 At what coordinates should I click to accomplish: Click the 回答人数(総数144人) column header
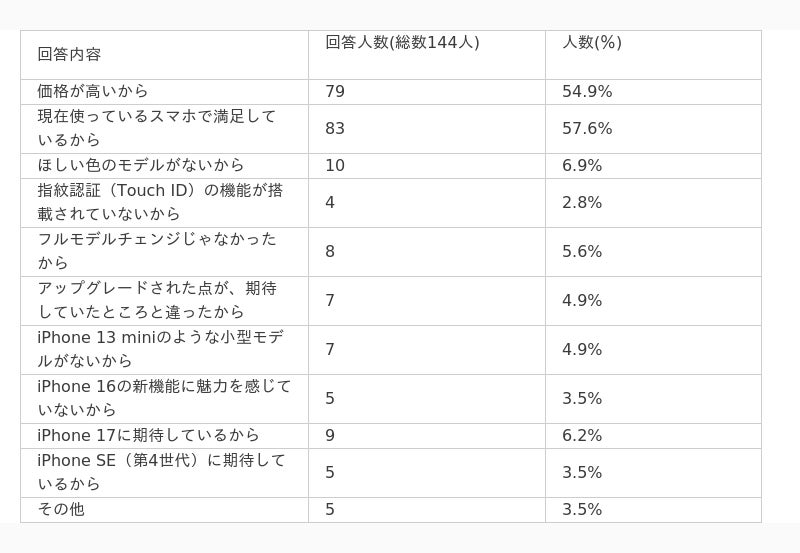402,42
